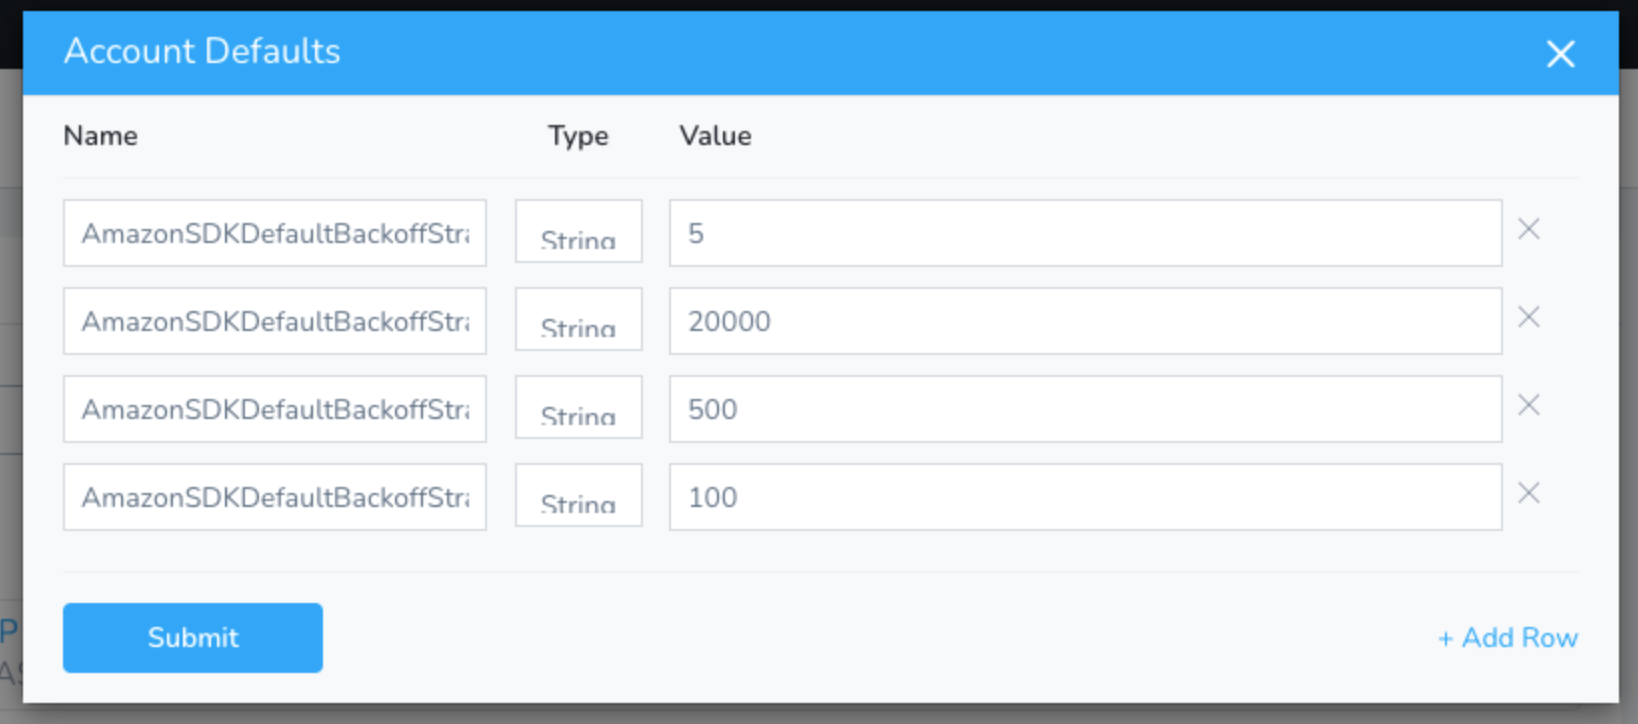Screen dimensions: 1638x724
Task: Click the Value field containing 5
Action: [x=1086, y=233]
